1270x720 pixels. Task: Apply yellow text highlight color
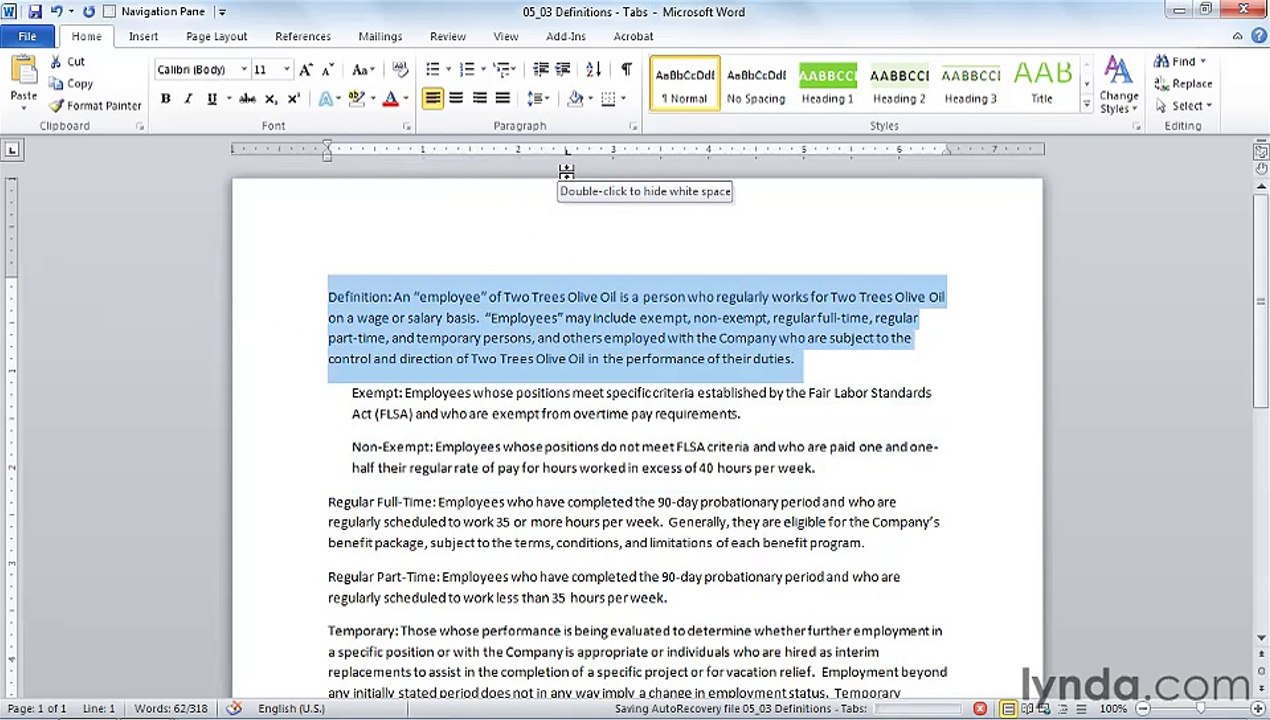(x=357, y=99)
